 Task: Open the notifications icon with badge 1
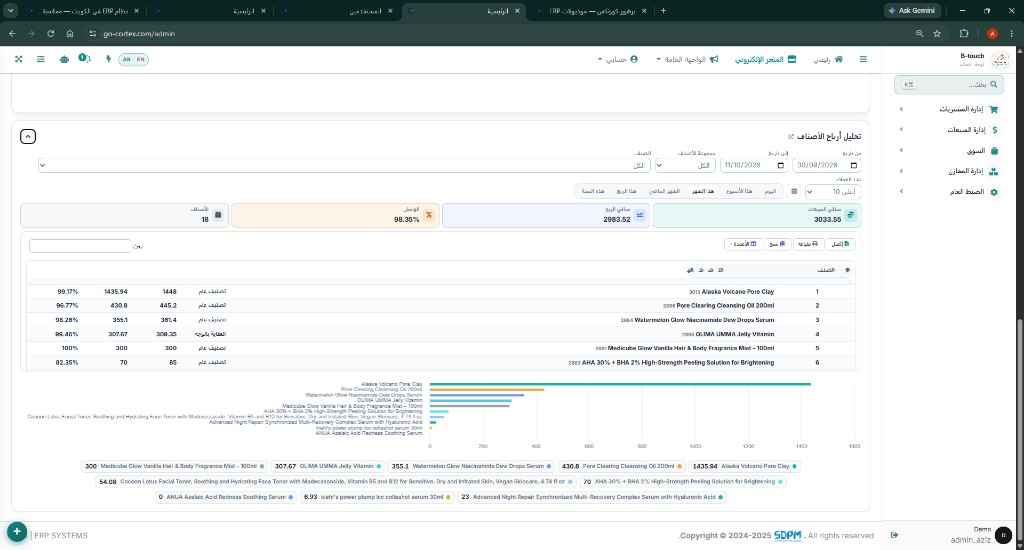[x=85, y=59]
